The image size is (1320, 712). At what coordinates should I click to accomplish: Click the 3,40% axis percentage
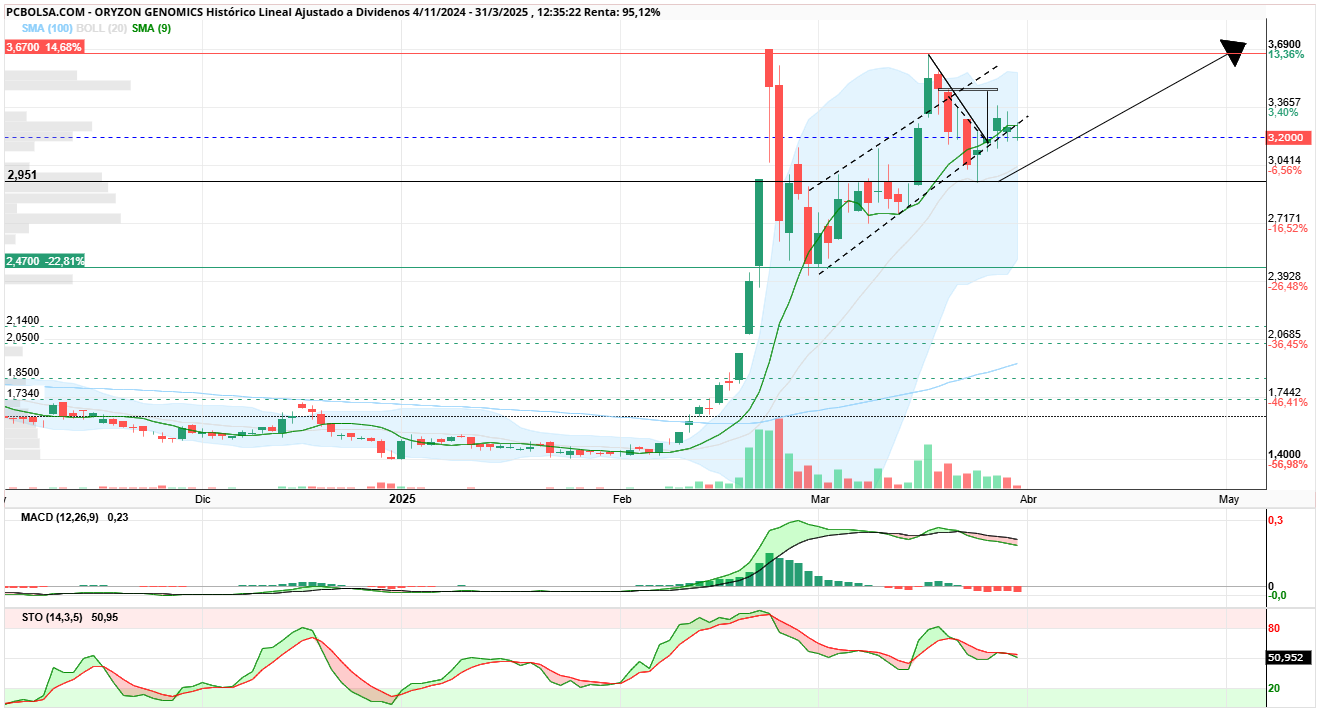(1284, 113)
